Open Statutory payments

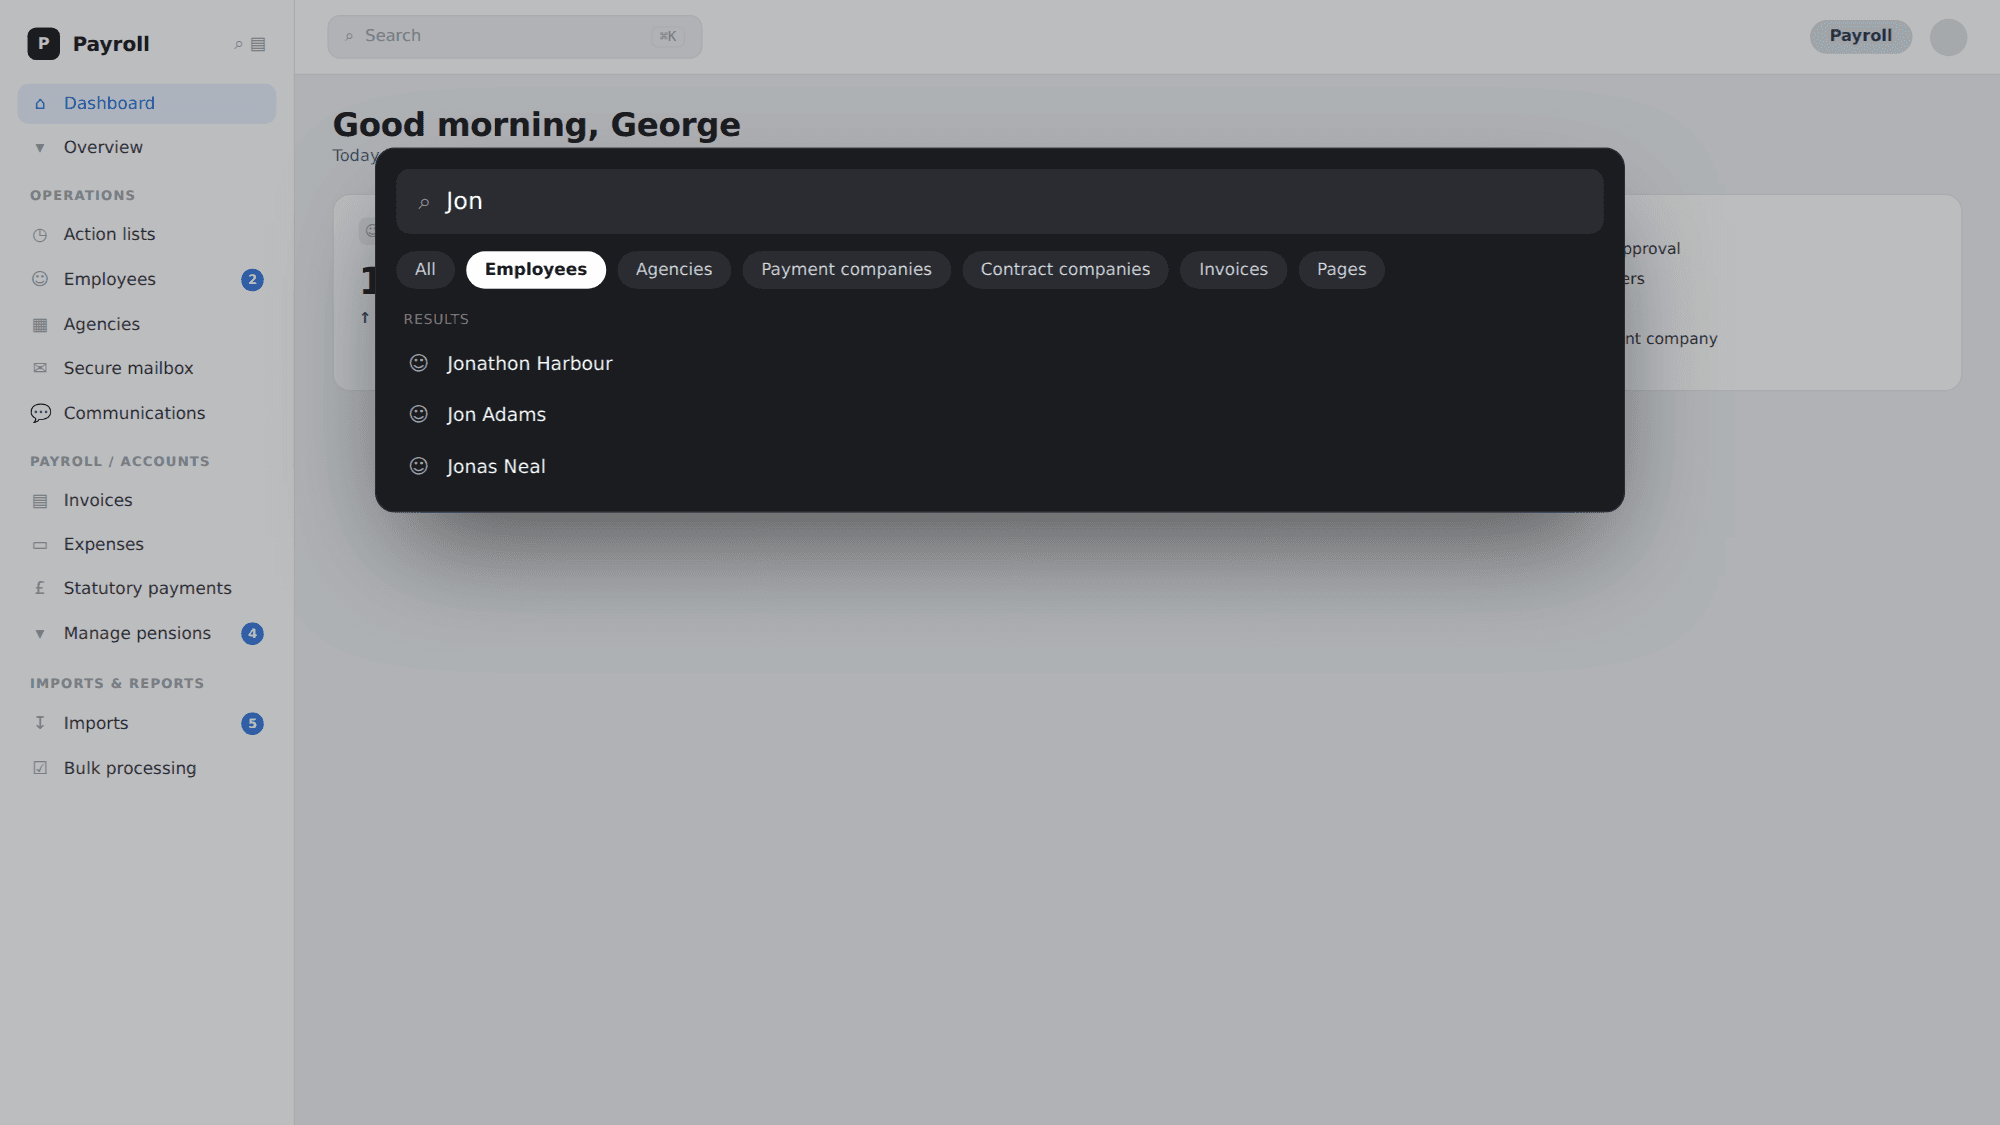[x=147, y=588]
